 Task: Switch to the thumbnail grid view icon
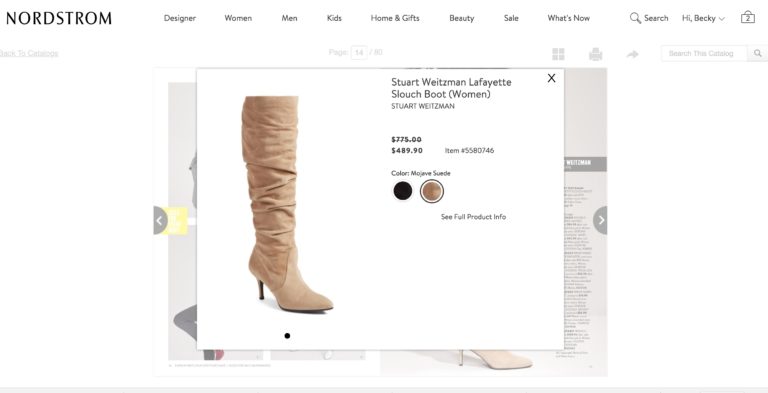pyautogui.click(x=558, y=54)
